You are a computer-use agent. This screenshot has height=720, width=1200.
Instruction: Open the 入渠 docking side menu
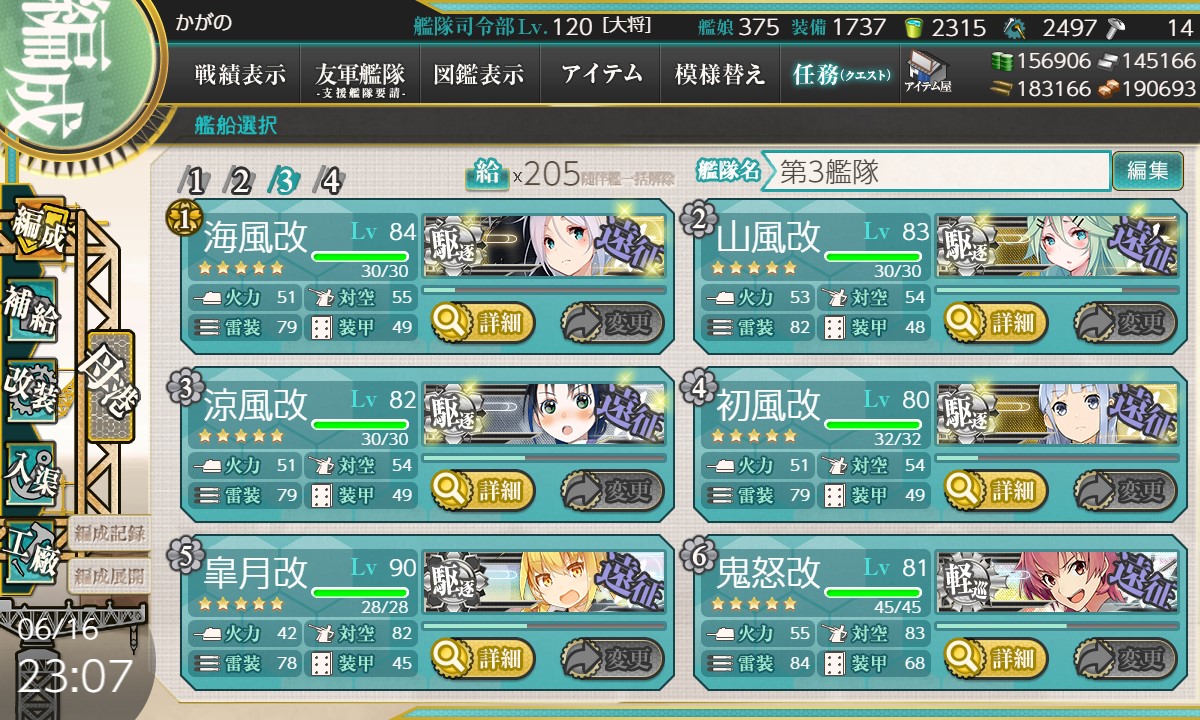click(32, 469)
